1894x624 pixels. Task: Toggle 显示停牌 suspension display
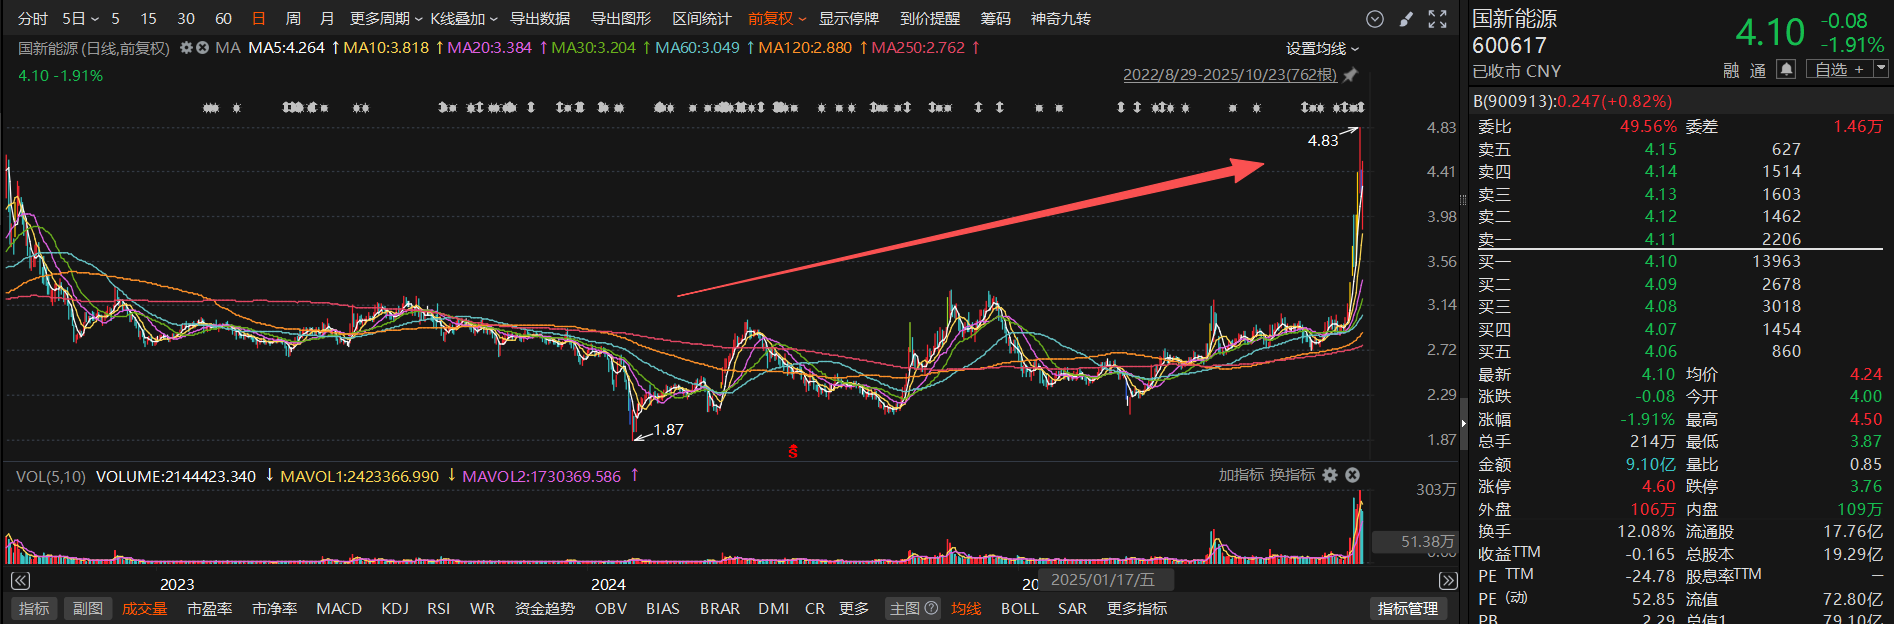[848, 19]
